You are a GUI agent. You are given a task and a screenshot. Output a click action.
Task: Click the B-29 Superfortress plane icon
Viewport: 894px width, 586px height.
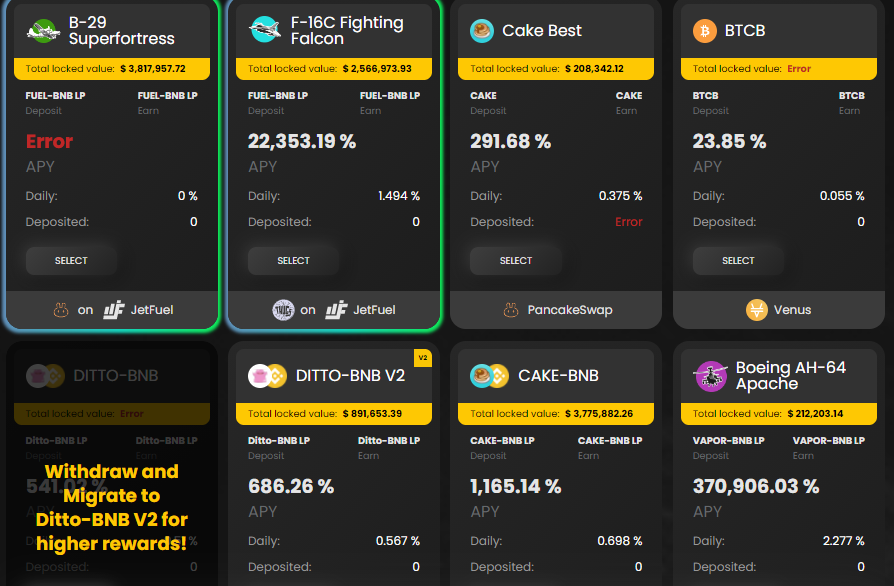point(43,31)
